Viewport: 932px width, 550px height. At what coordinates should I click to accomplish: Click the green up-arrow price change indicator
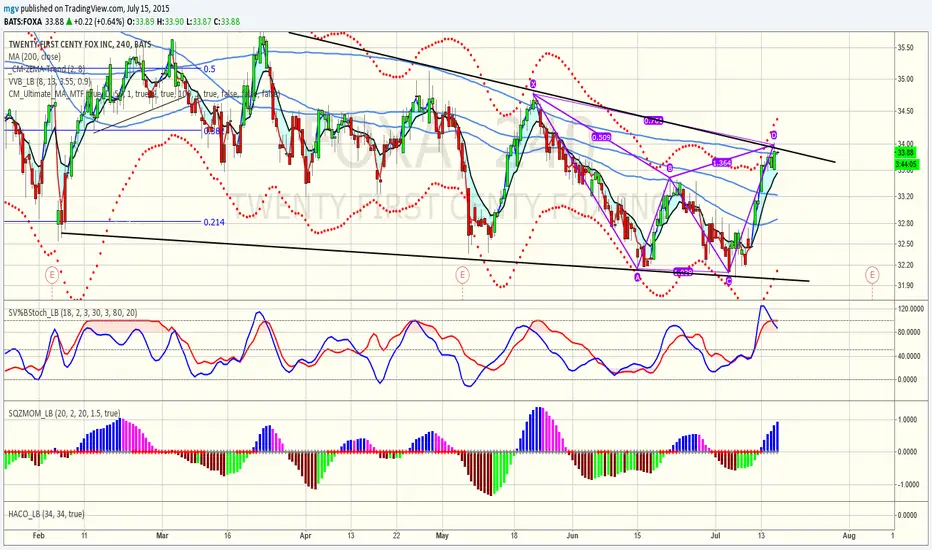point(70,21)
